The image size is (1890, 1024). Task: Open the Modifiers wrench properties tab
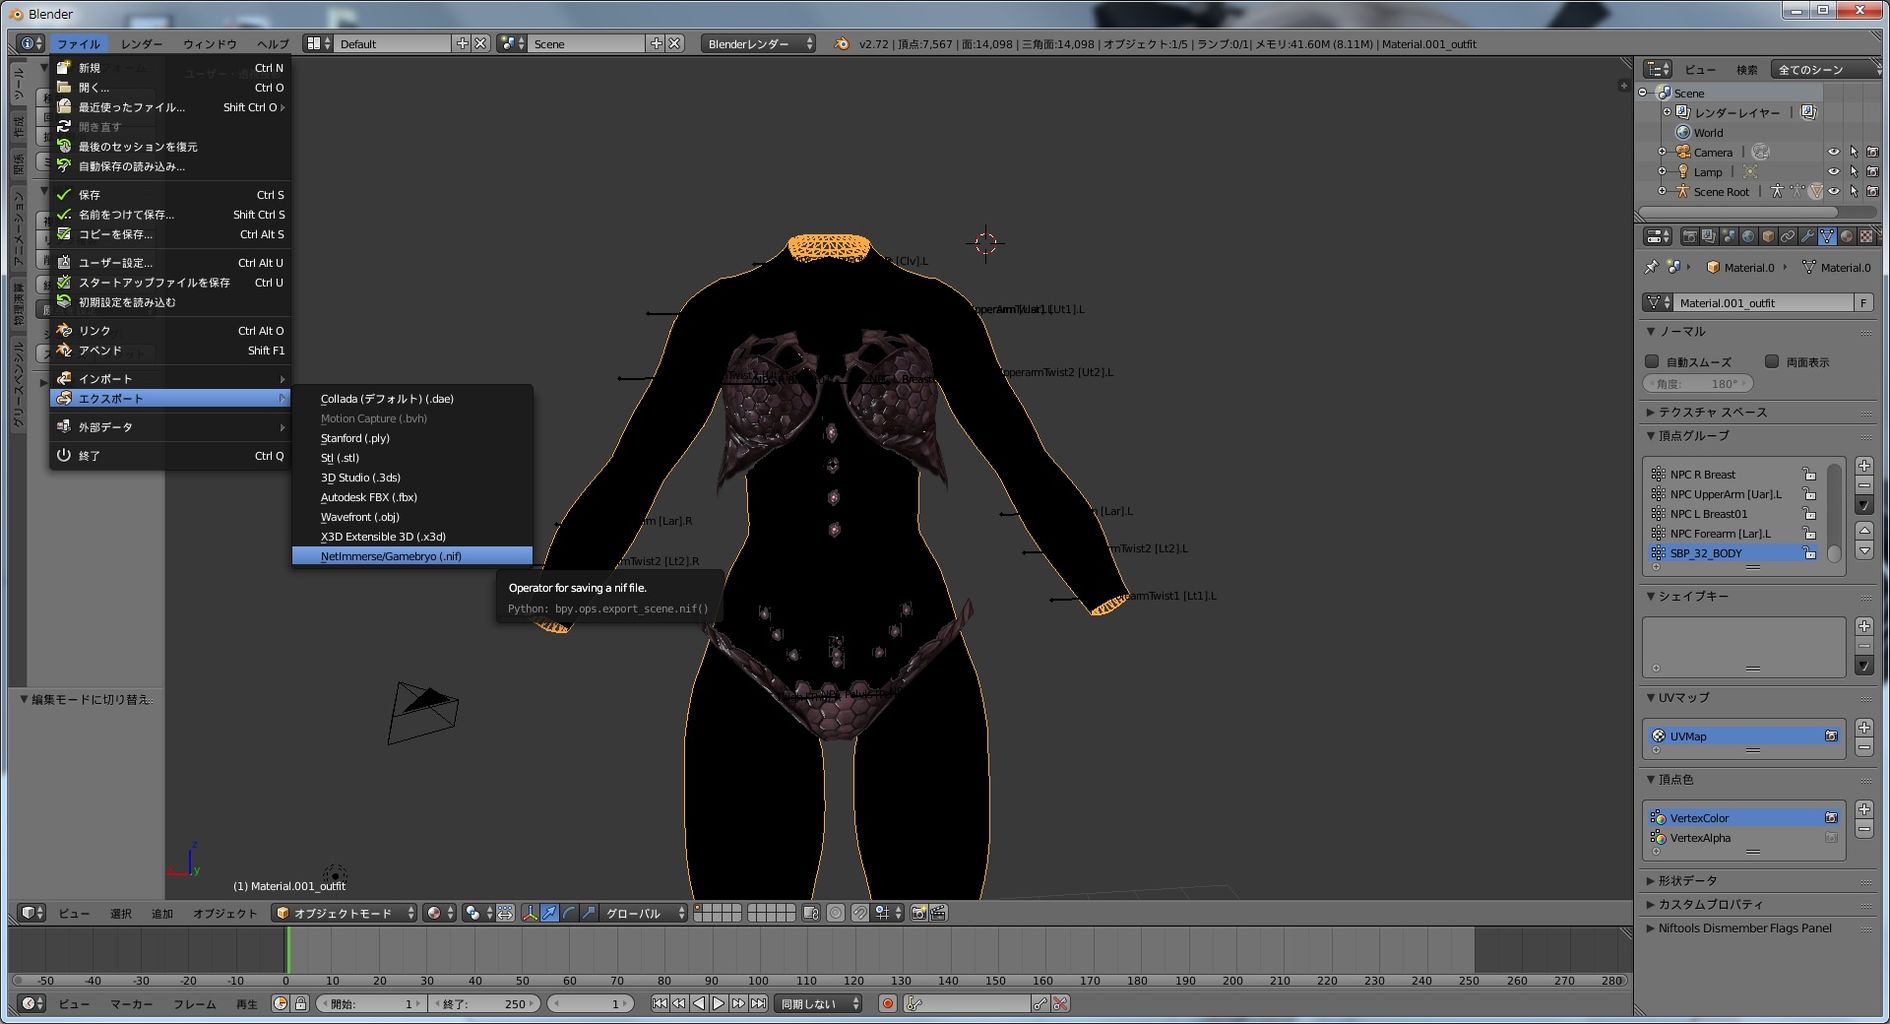pyautogui.click(x=1807, y=237)
